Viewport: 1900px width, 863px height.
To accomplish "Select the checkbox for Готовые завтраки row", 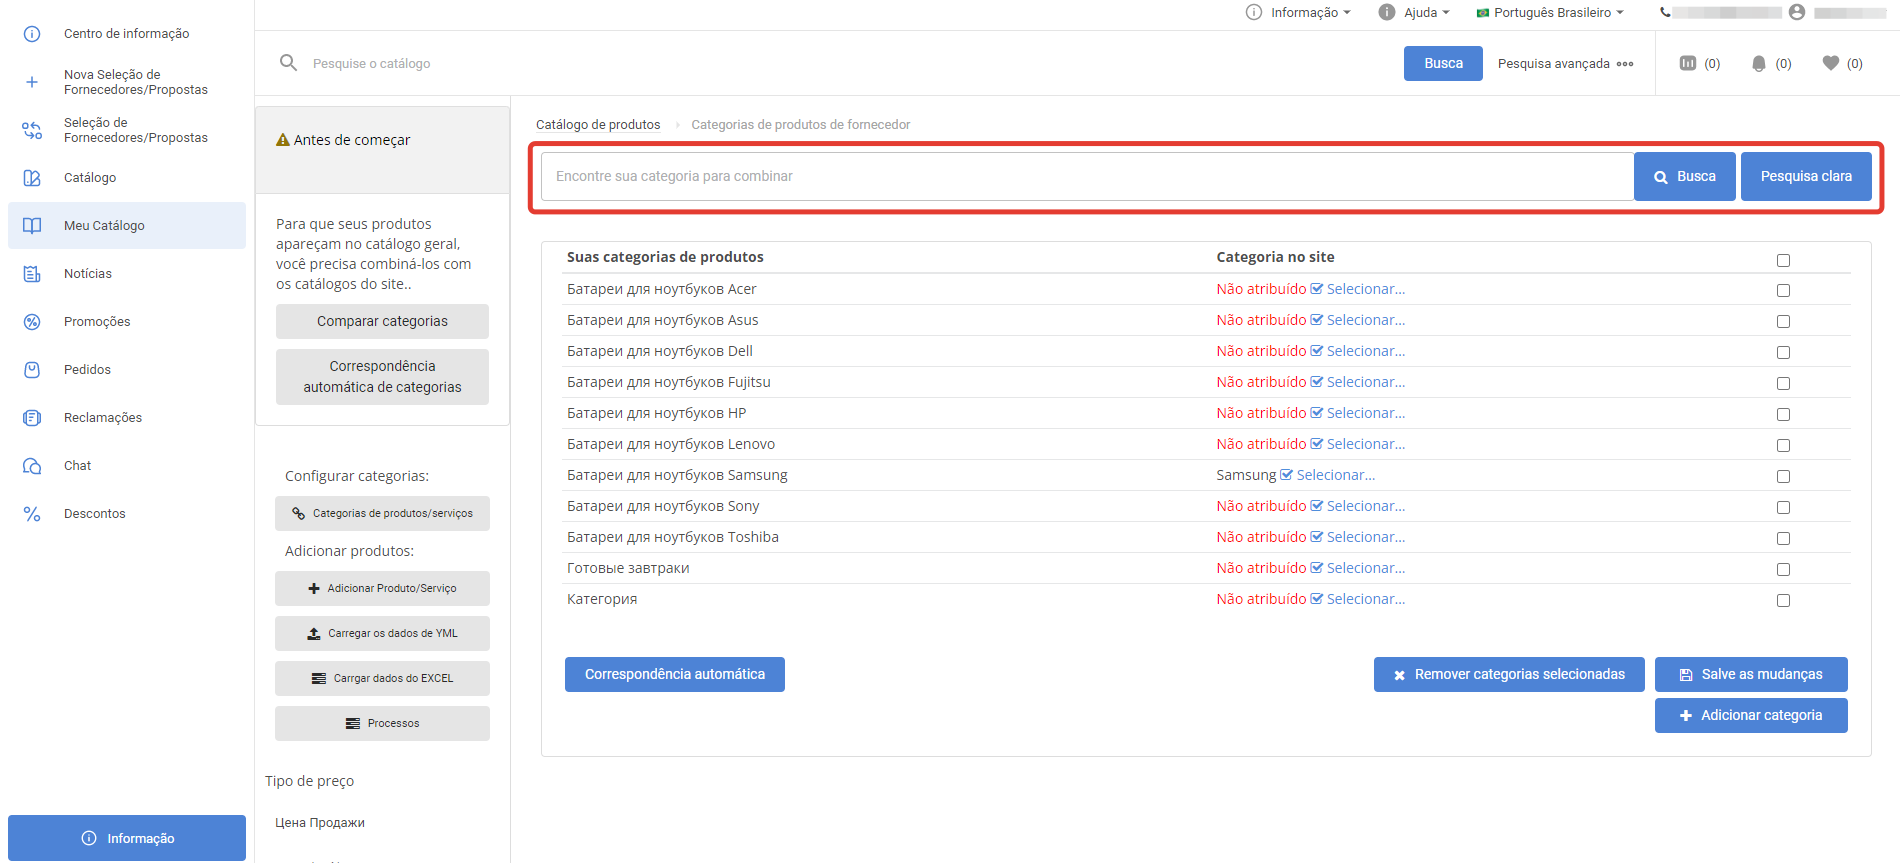I will click(1783, 569).
